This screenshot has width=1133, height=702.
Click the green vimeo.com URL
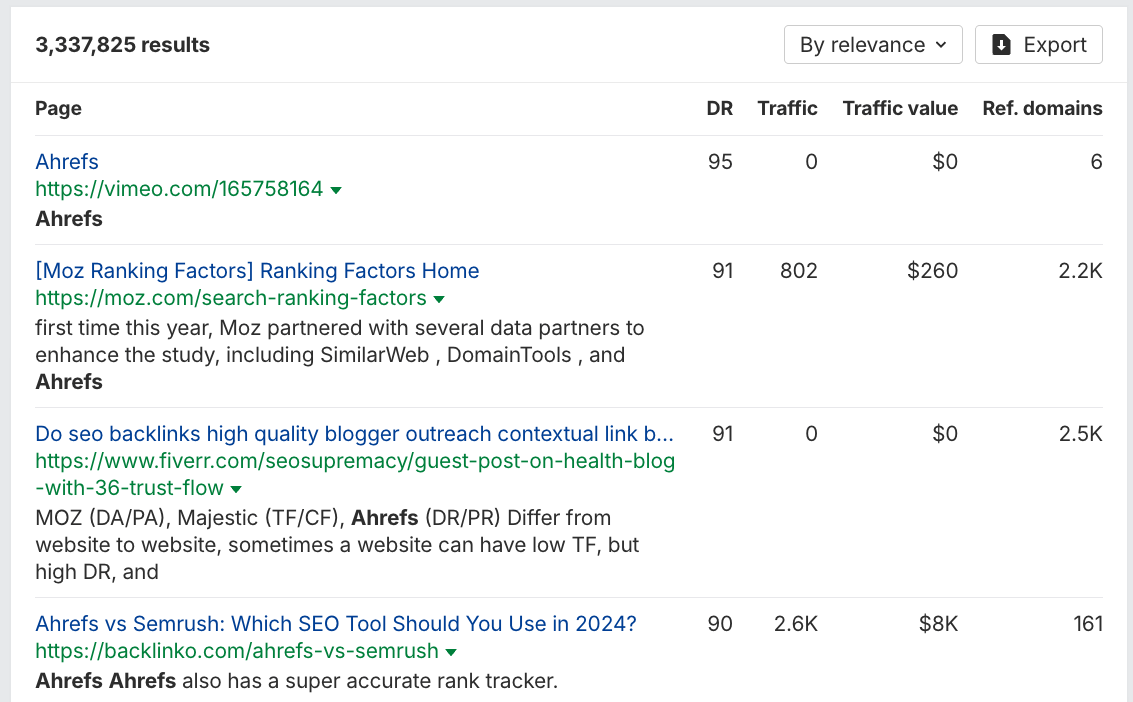click(178, 189)
